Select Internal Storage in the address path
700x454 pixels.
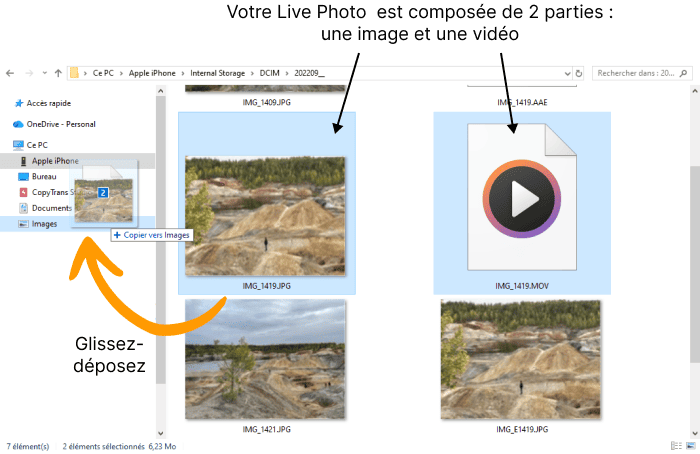click(x=217, y=73)
